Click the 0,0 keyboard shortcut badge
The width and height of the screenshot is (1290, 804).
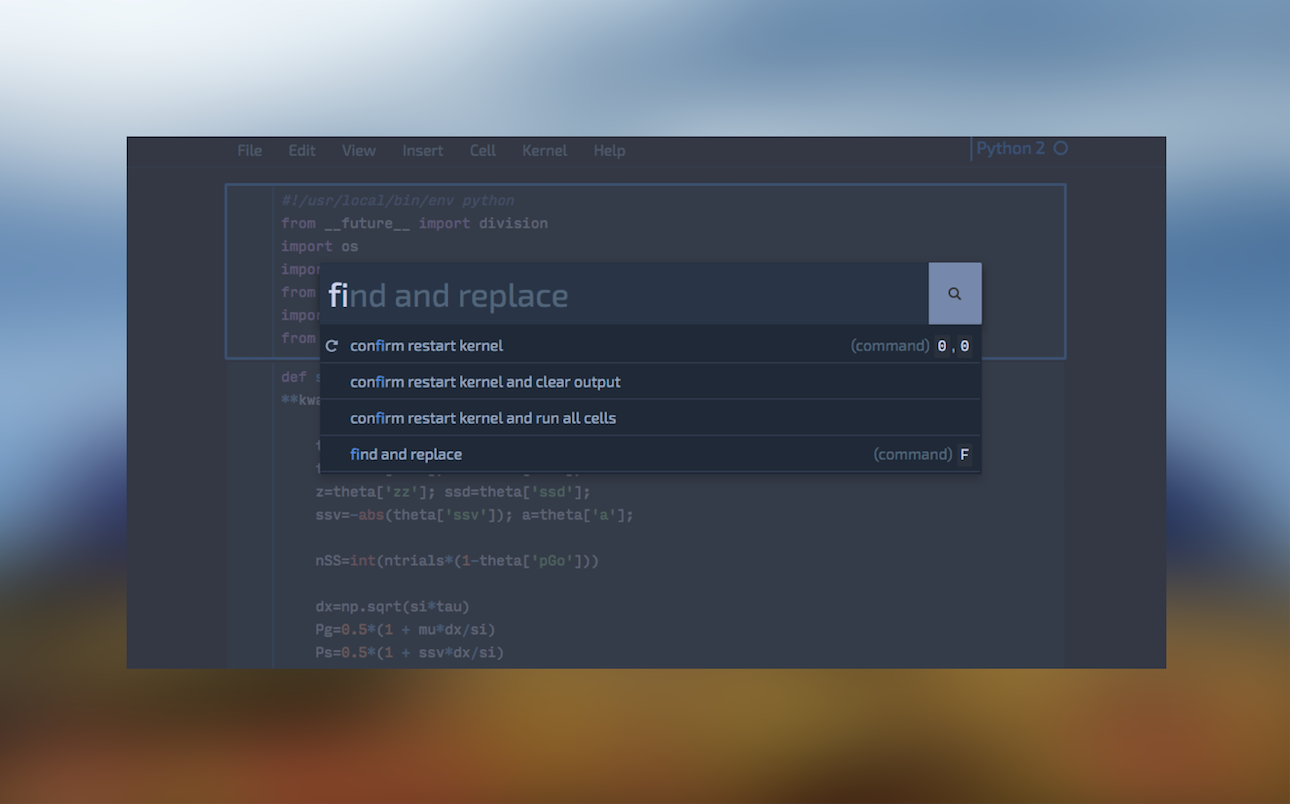coord(954,345)
